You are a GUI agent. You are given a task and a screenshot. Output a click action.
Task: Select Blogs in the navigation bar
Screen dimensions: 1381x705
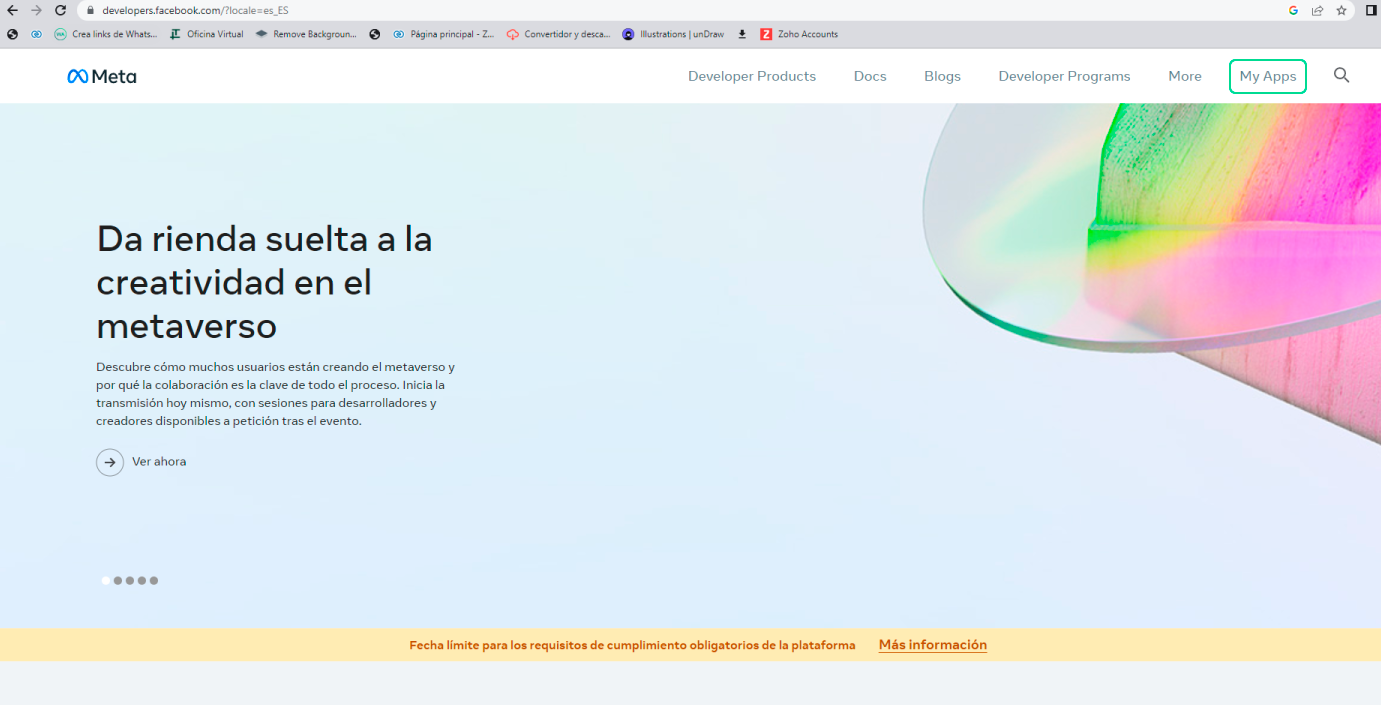click(941, 76)
